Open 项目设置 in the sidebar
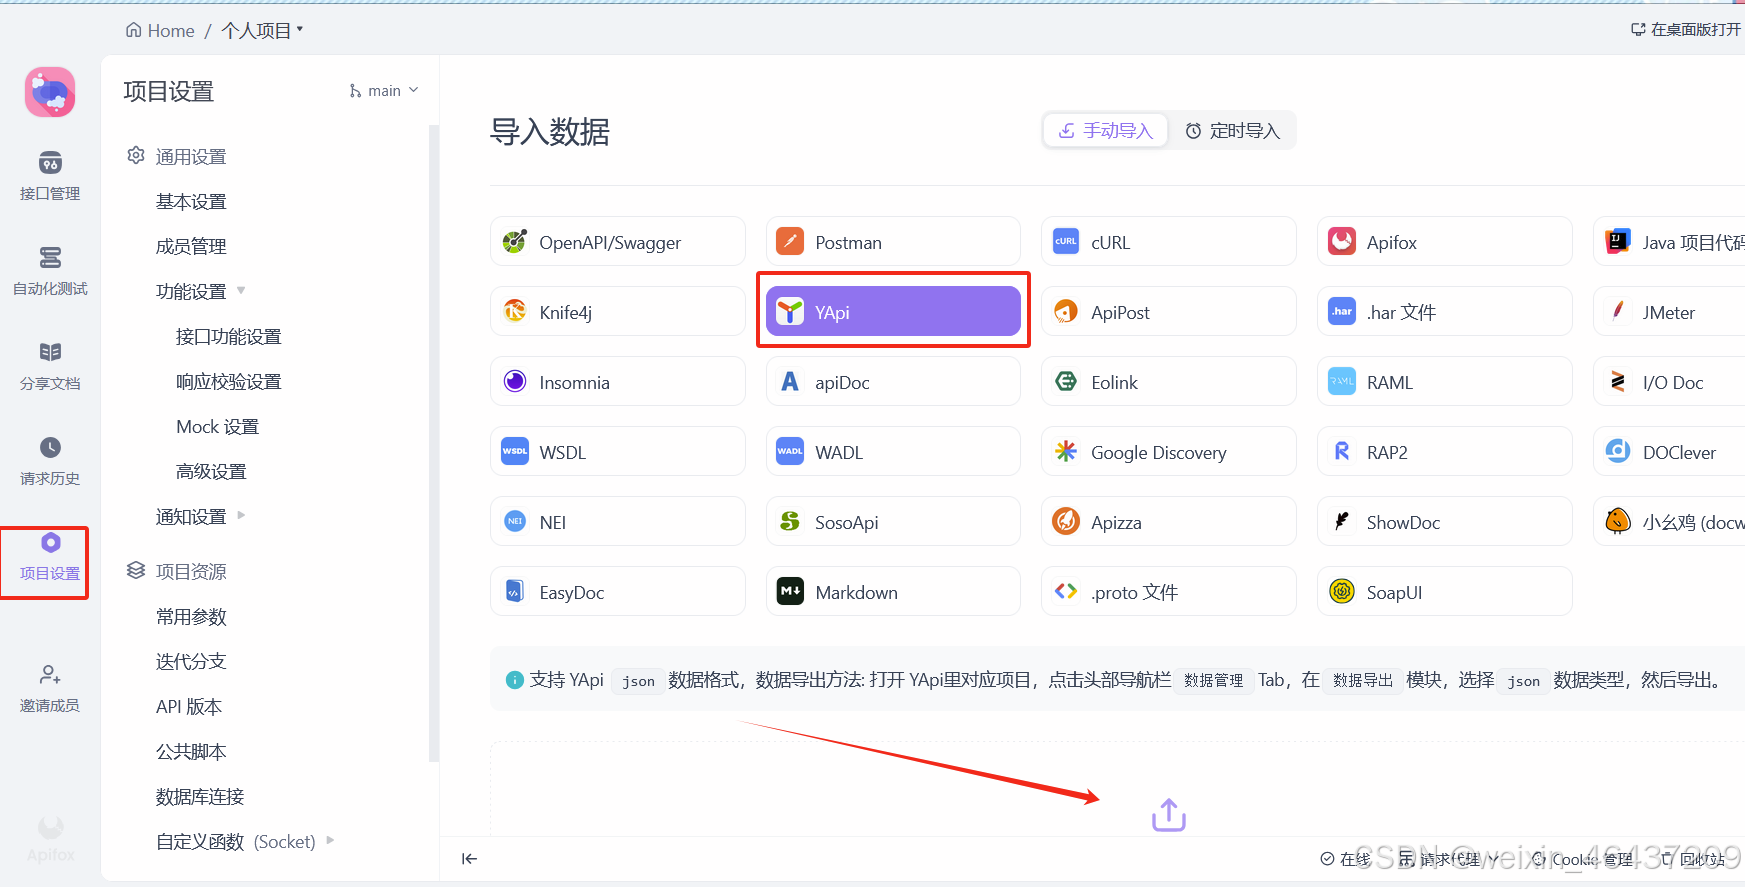 (x=50, y=557)
